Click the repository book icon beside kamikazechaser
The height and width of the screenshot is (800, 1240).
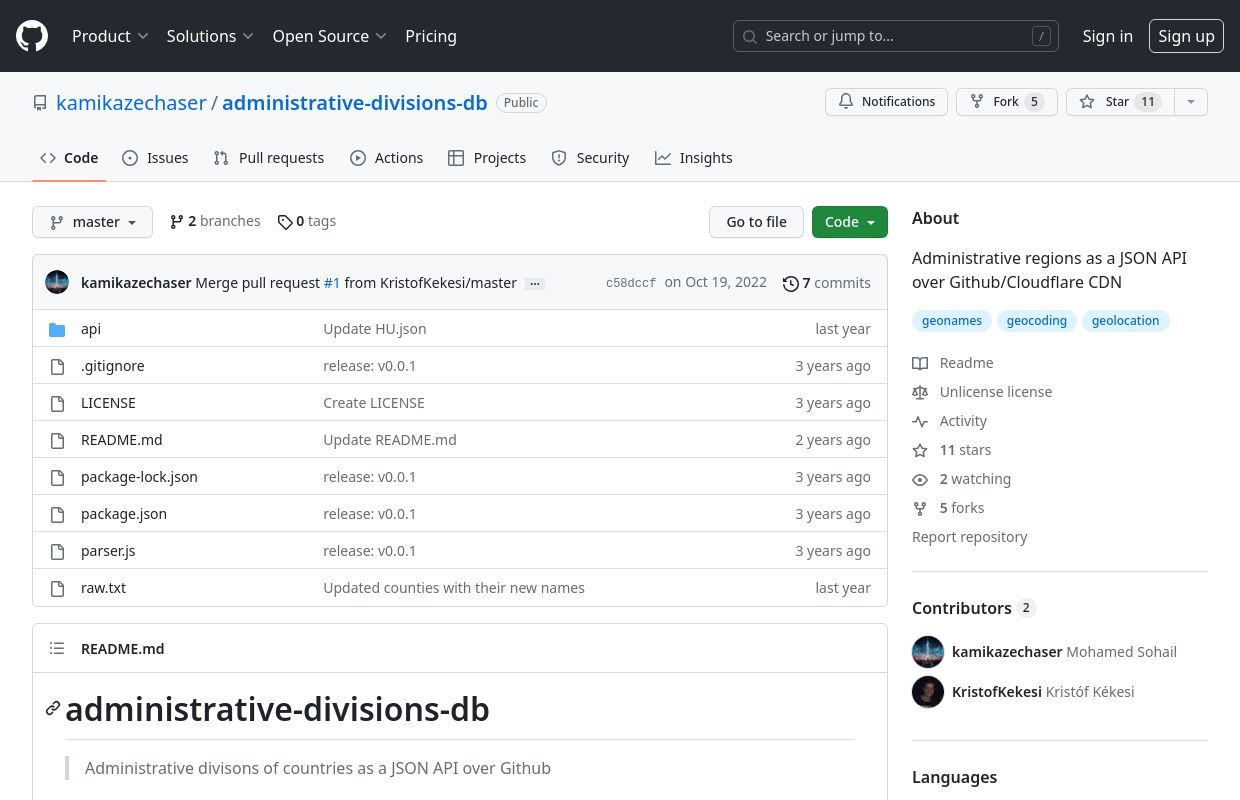coord(40,103)
